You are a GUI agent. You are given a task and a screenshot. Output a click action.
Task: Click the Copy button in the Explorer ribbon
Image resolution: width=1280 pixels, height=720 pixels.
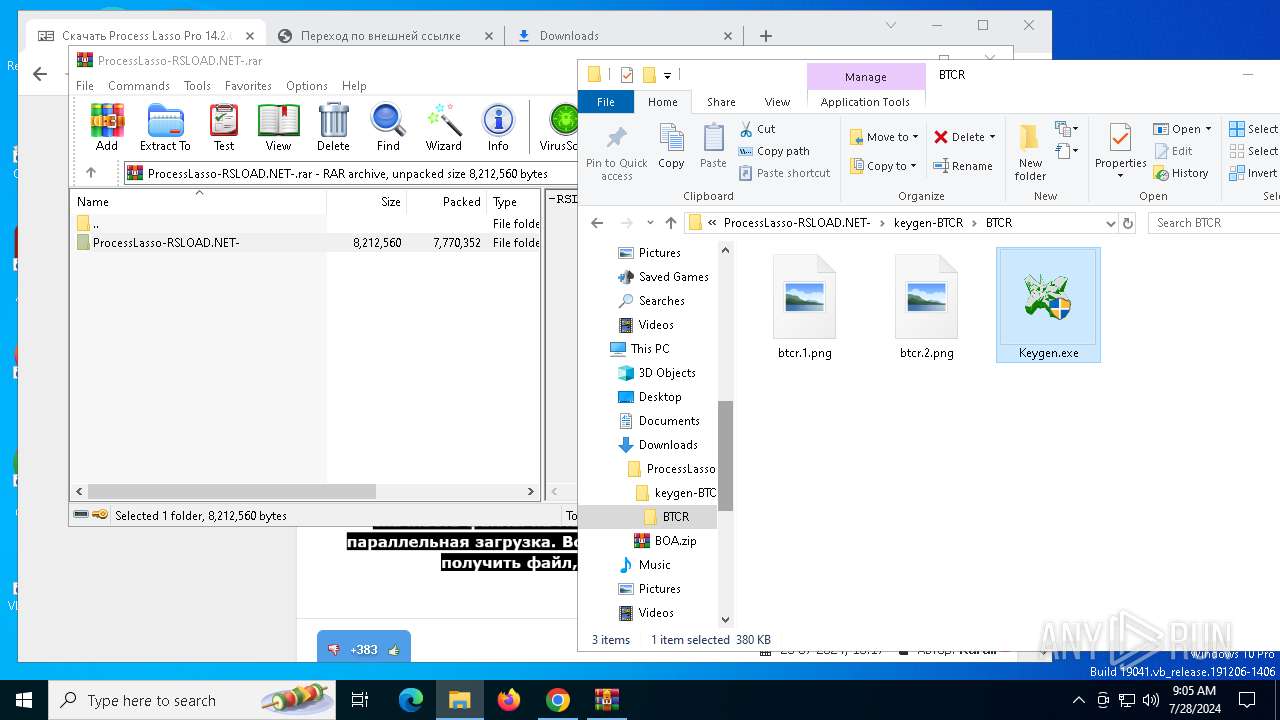click(x=671, y=146)
